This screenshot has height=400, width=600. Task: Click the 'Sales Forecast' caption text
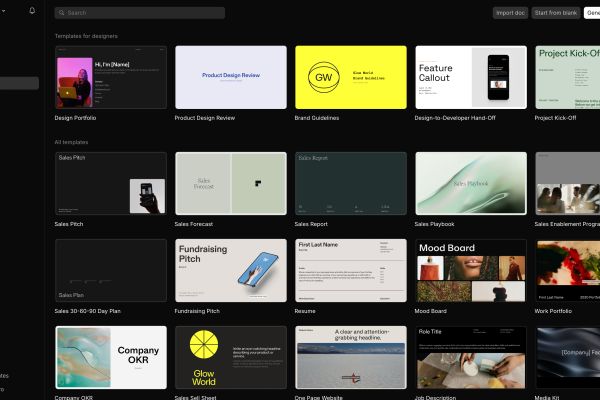tap(194, 224)
